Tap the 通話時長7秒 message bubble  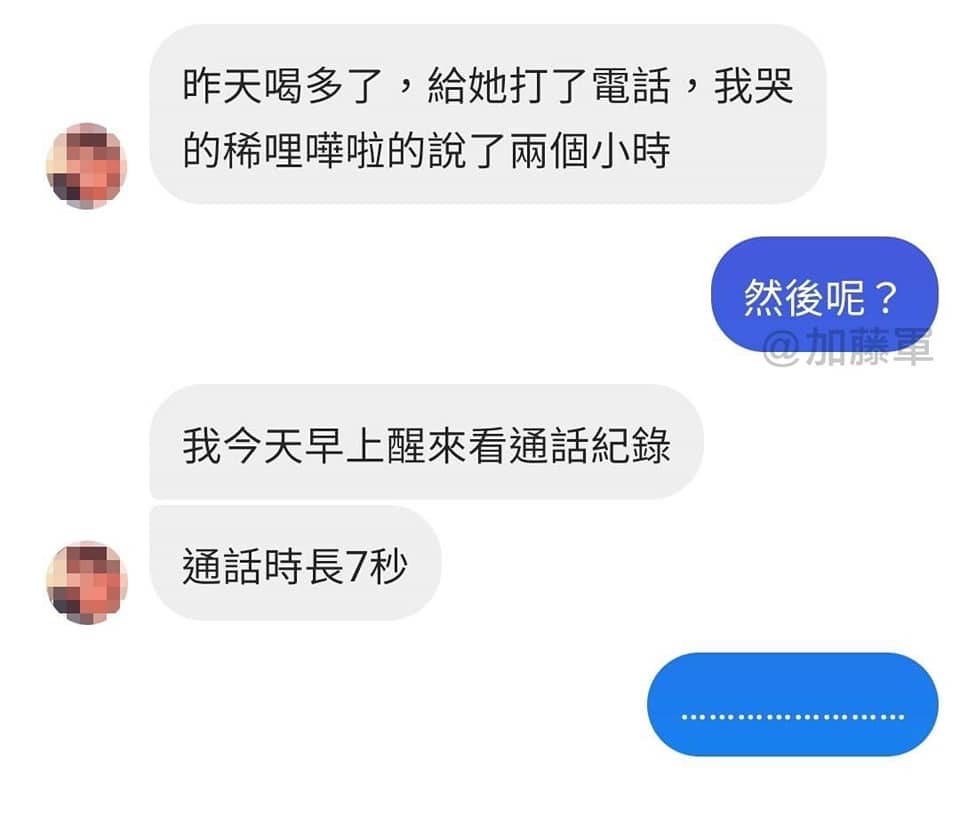295,563
